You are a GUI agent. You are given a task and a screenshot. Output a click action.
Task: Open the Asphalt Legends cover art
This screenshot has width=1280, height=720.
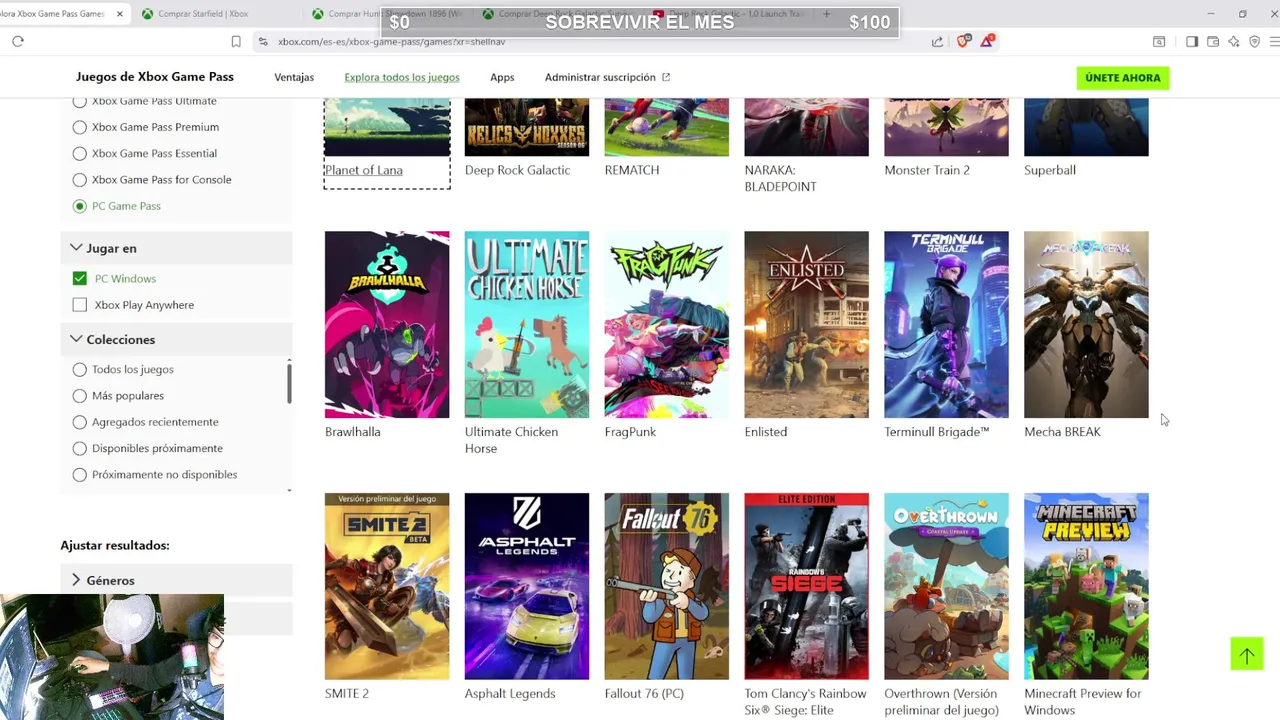tap(527, 586)
